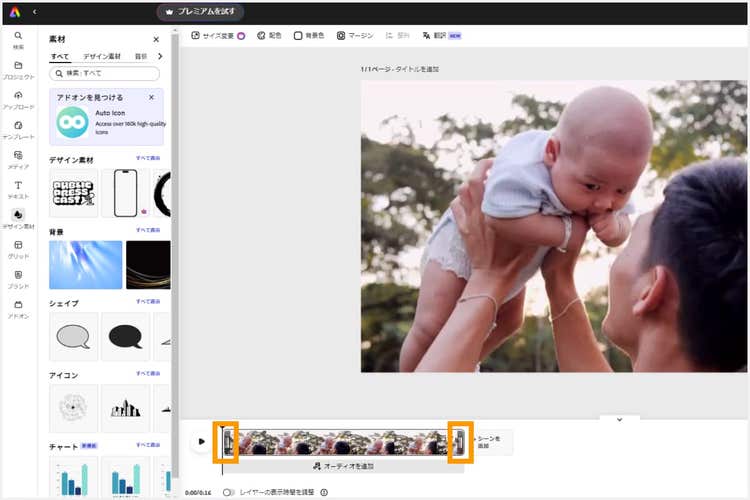Screen dimensions: 750x500
Task: Select the baby video on canvas
Action: tap(554, 226)
